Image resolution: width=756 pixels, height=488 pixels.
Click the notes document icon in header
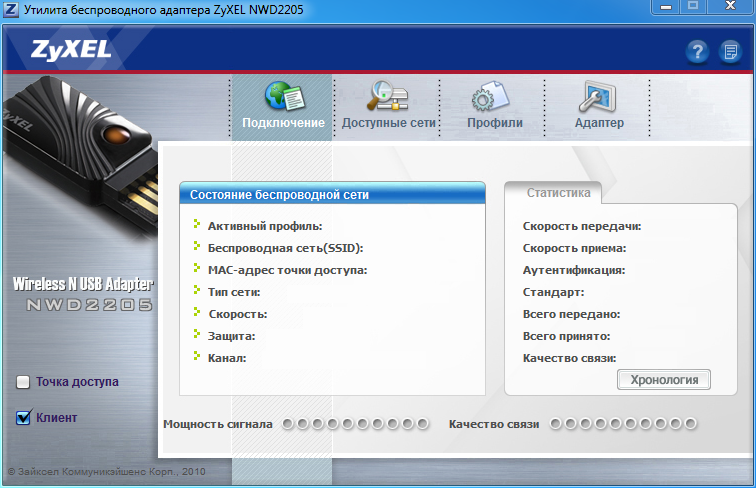pyautogui.click(x=730, y=52)
